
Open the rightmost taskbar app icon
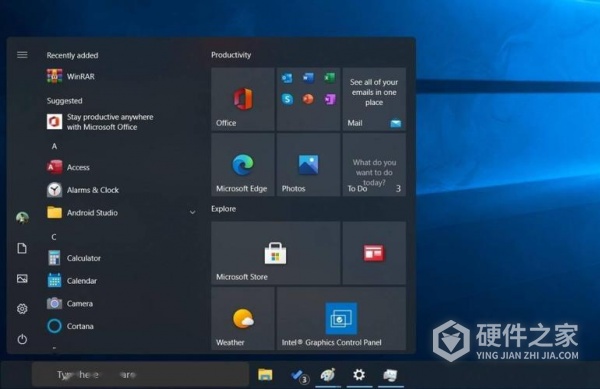pyautogui.click(x=390, y=375)
